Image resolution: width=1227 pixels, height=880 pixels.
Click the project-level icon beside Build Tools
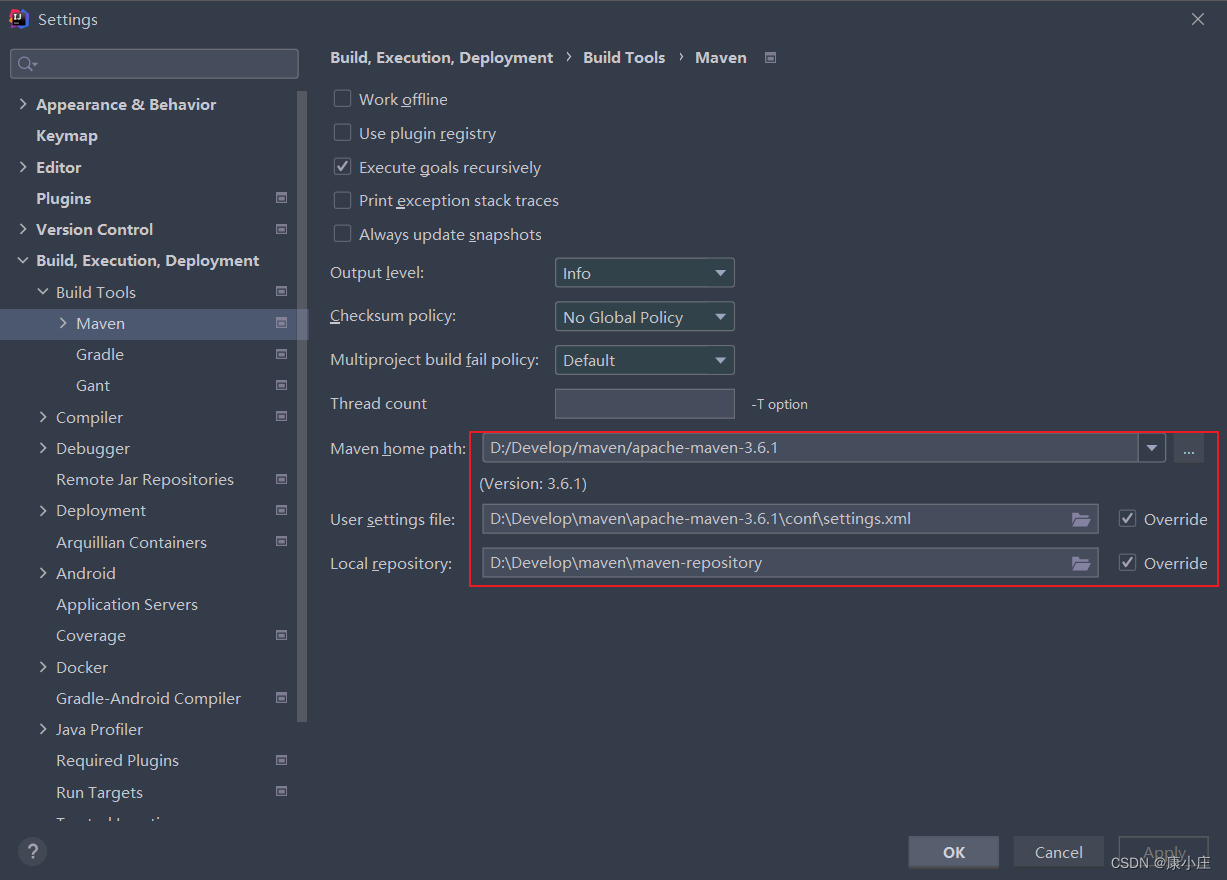click(x=281, y=292)
